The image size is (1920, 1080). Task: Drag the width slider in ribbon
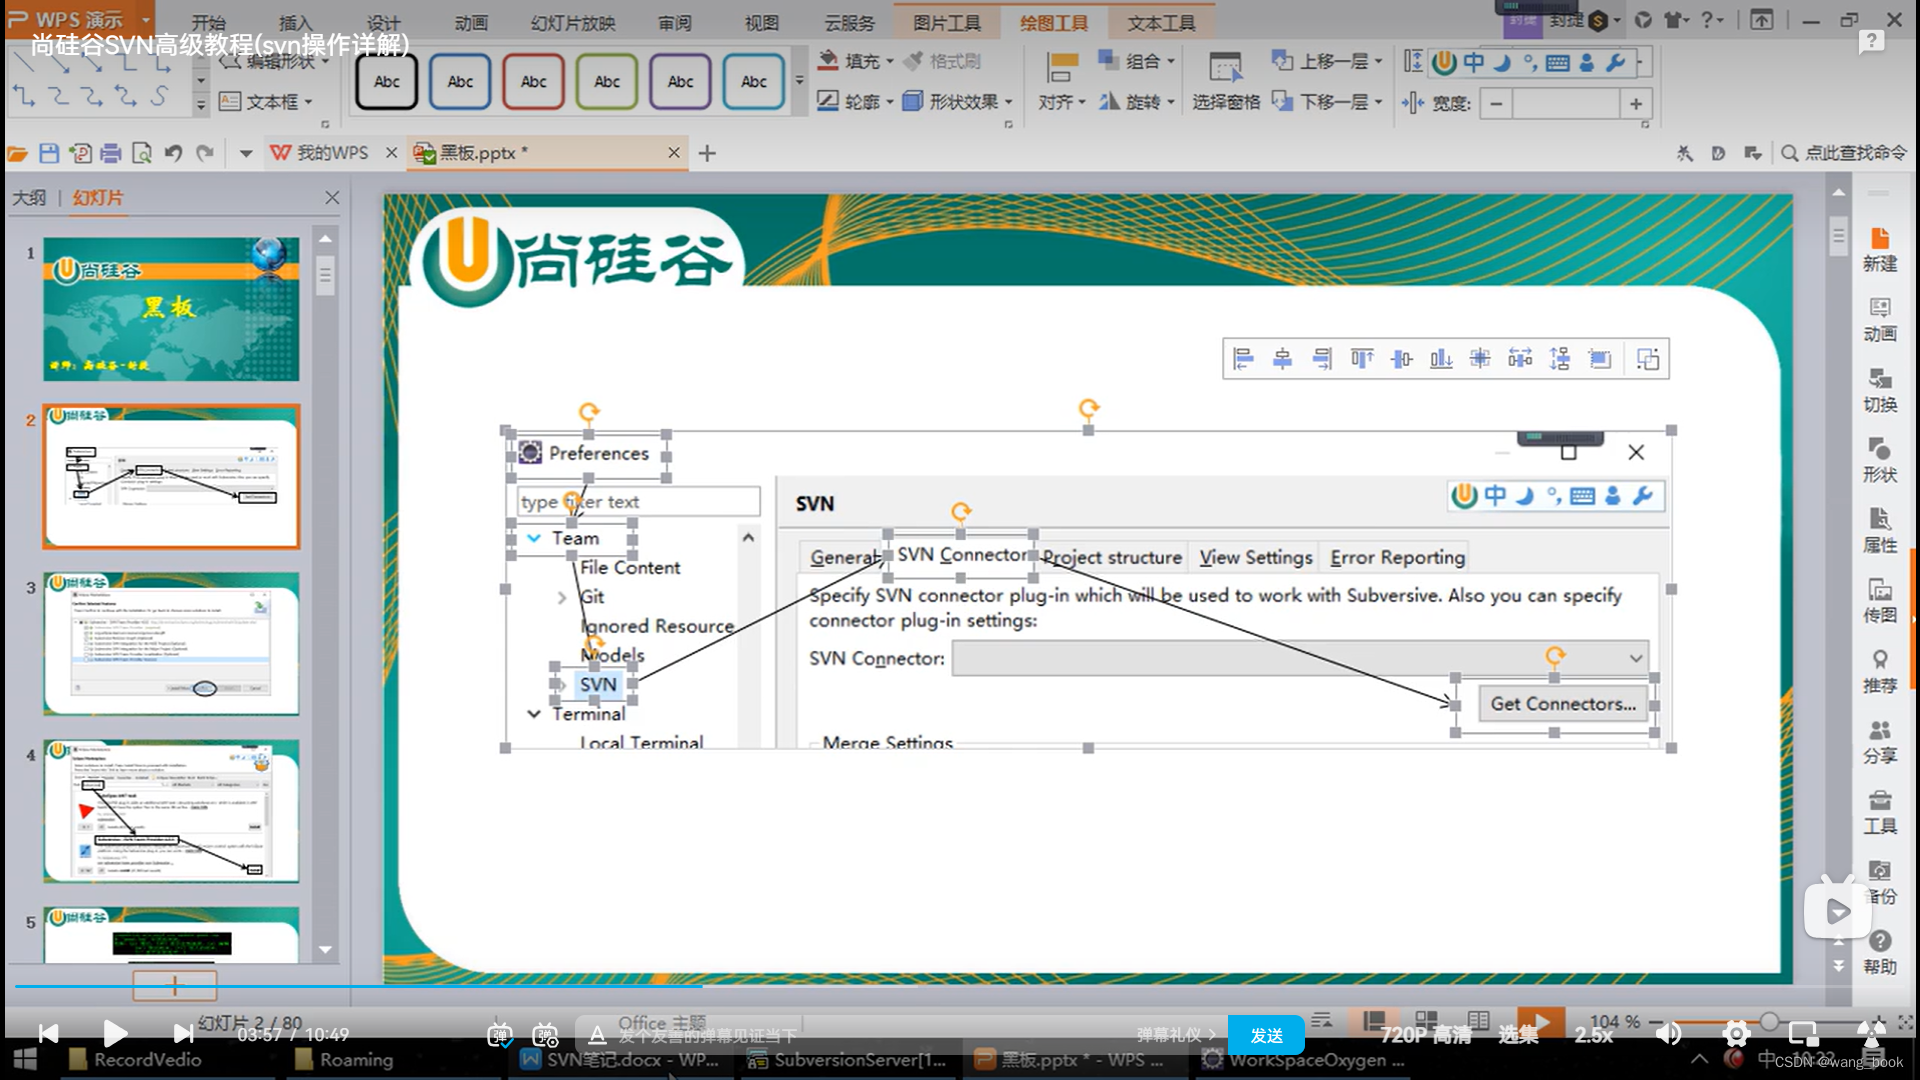coord(1567,103)
